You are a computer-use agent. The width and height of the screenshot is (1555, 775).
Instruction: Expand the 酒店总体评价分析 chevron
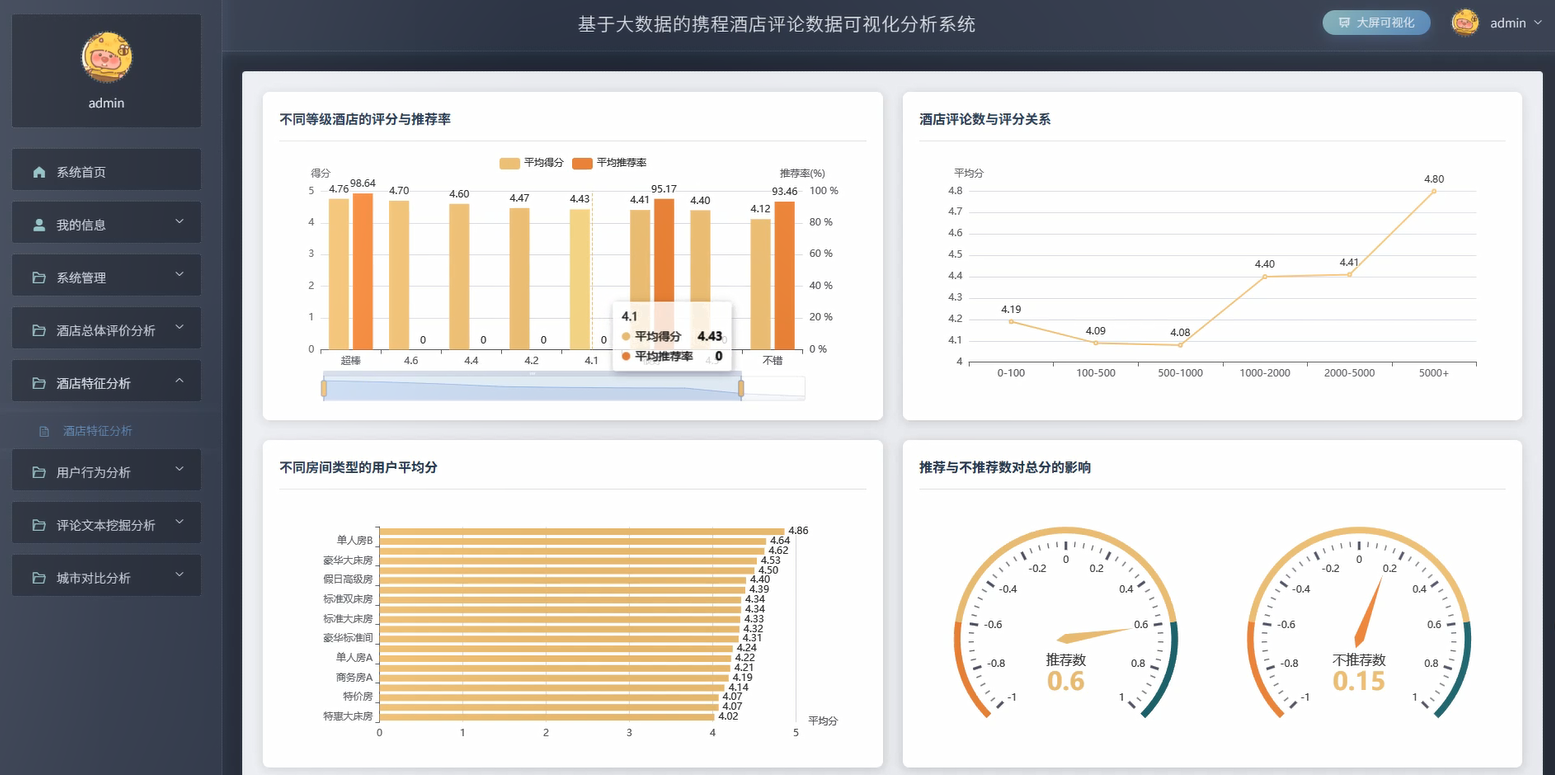(180, 327)
